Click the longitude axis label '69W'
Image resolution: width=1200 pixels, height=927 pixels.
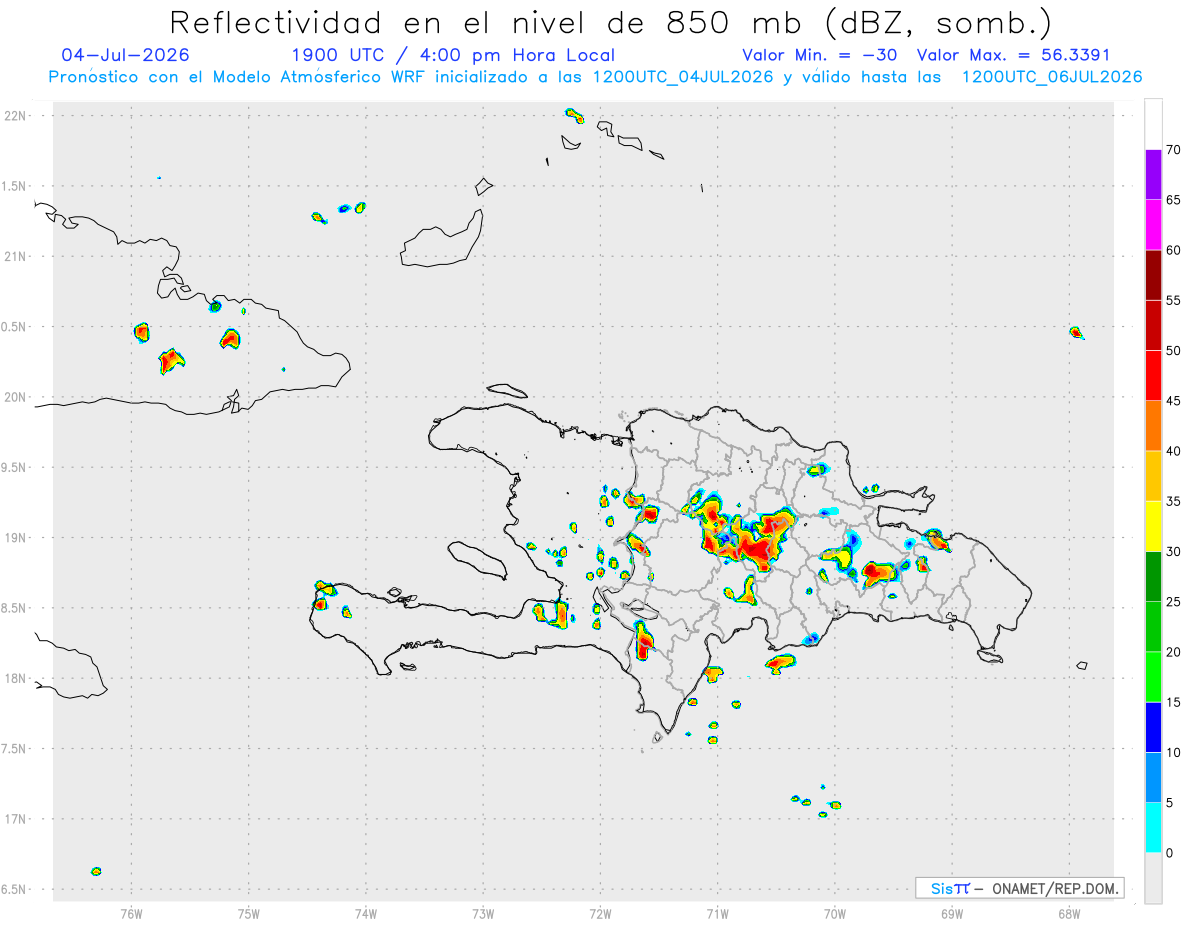click(x=952, y=912)
